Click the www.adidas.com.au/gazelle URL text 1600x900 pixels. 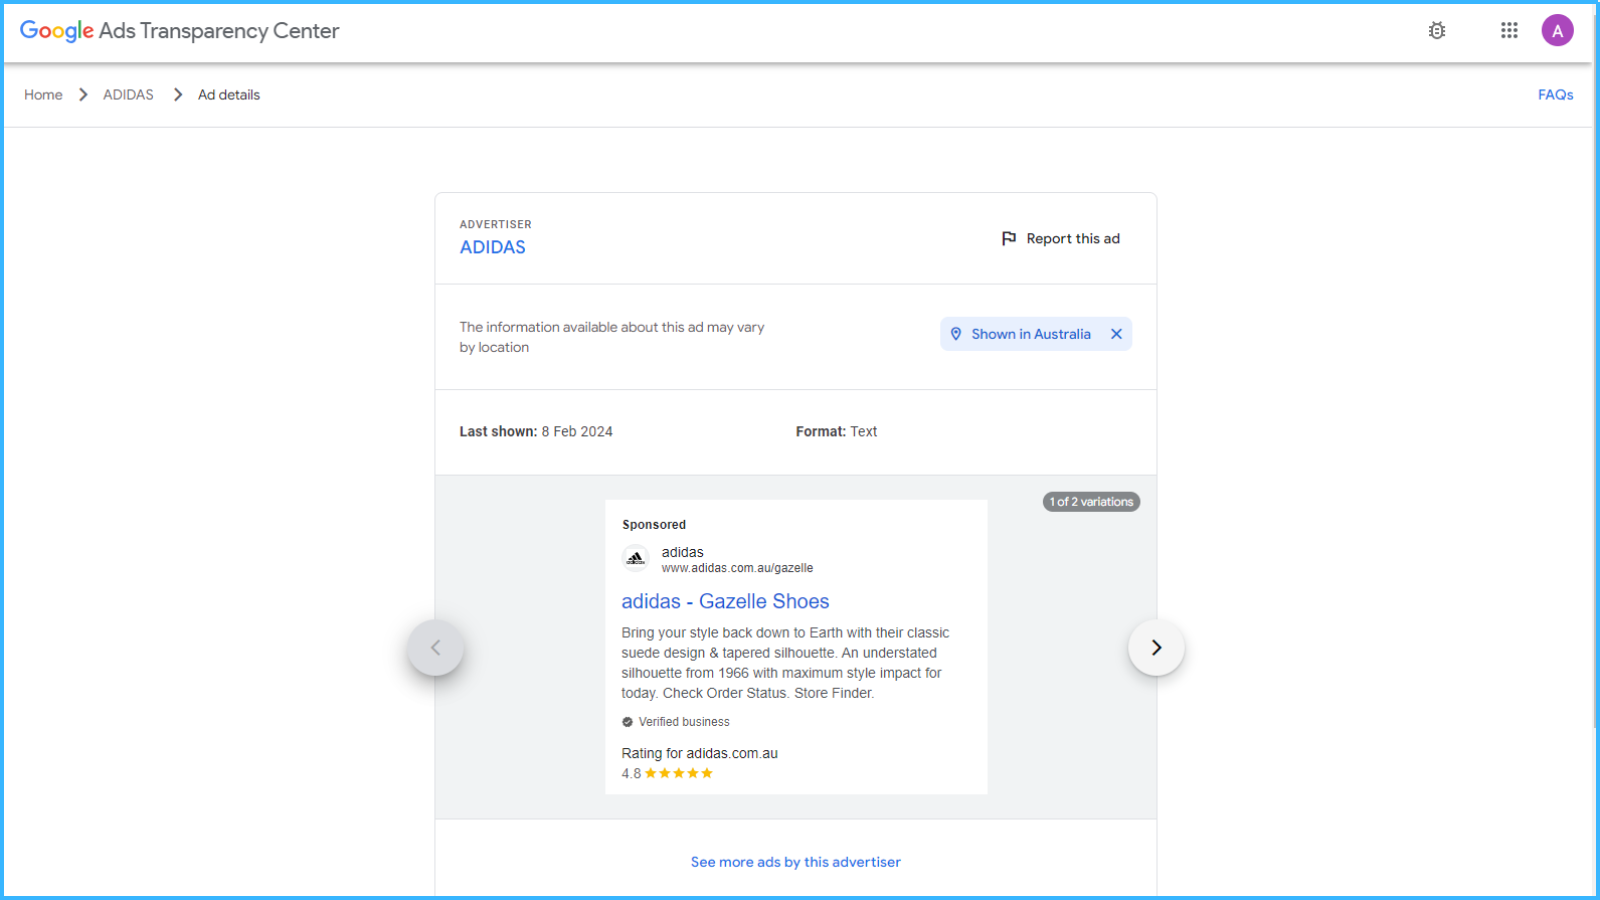pos(737,568)
